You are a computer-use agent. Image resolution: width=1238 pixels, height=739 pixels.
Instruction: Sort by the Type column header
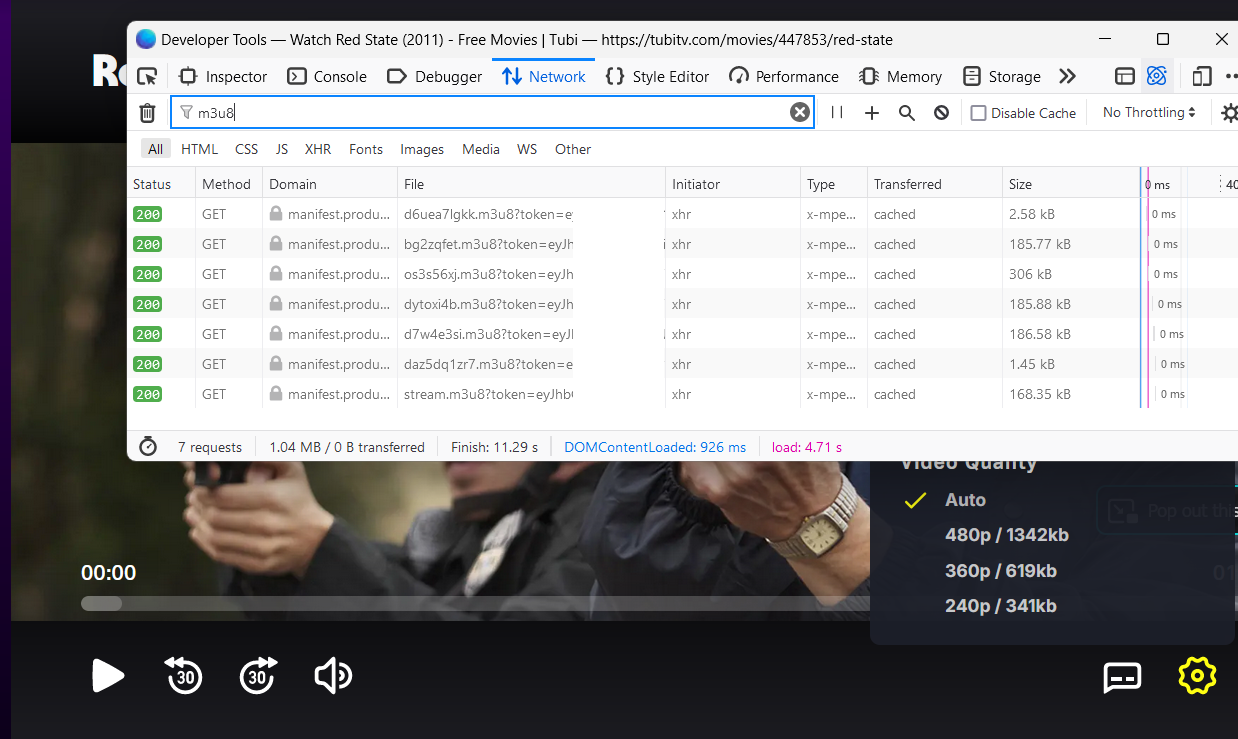834,184
